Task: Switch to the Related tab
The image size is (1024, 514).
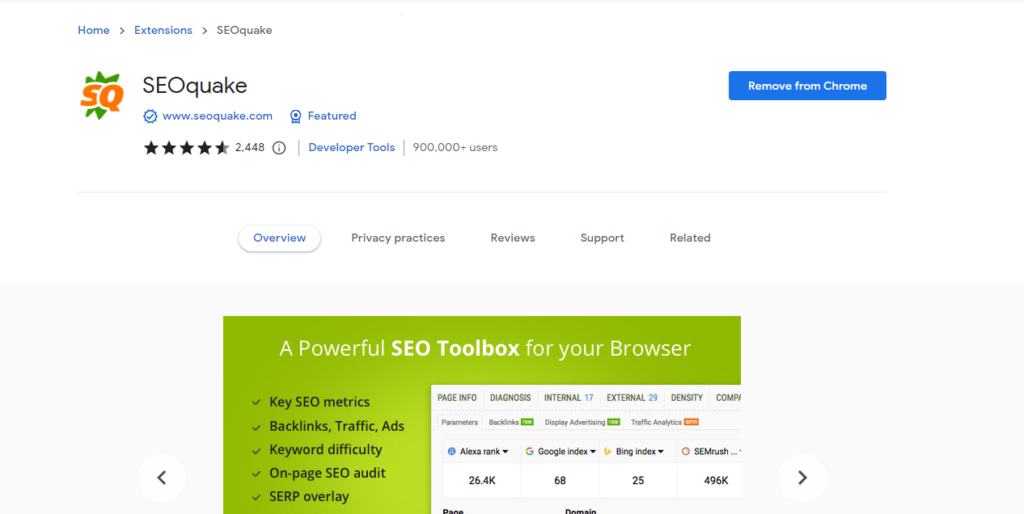Action: click(690, 238)
